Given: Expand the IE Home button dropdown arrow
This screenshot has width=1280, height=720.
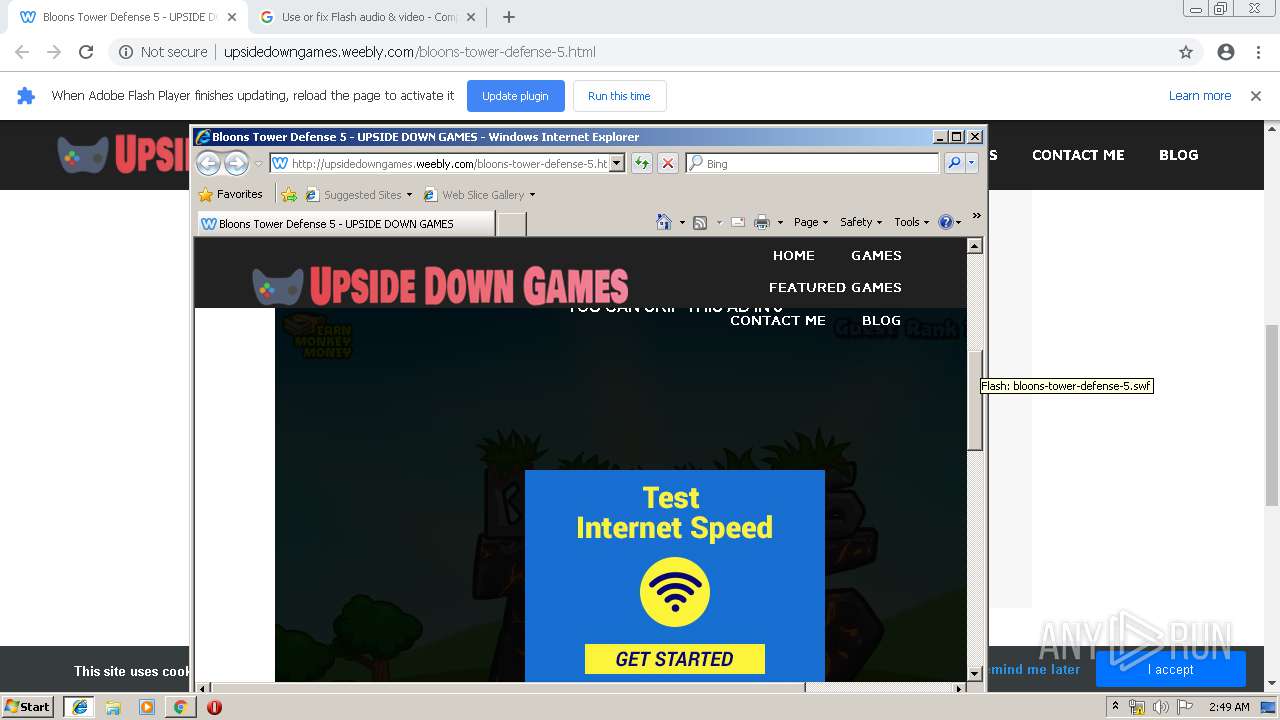Looking at the screenshot, I should pos(682,223).
